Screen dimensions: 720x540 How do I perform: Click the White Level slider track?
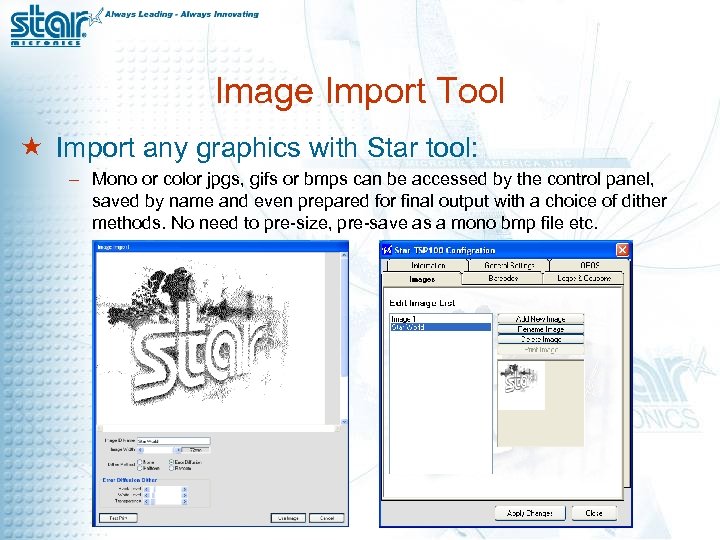pyautogui.click(x=165, y=495)
